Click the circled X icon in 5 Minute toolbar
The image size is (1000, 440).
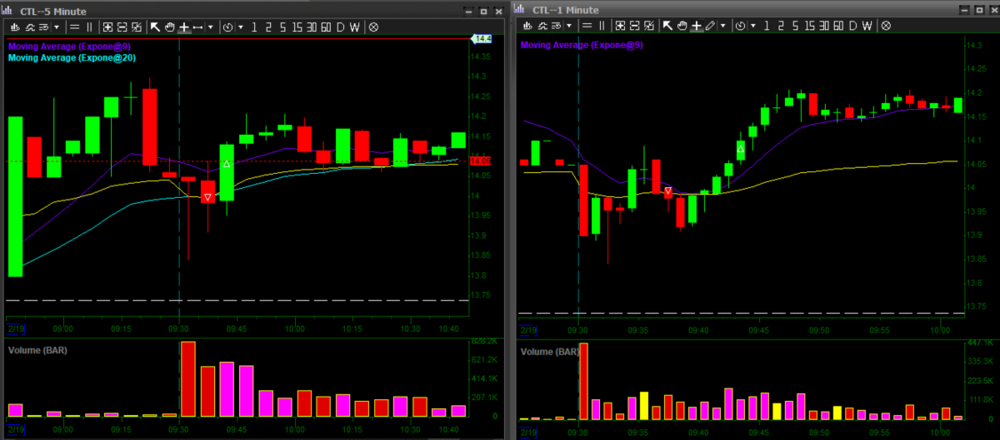pos(373,27)
